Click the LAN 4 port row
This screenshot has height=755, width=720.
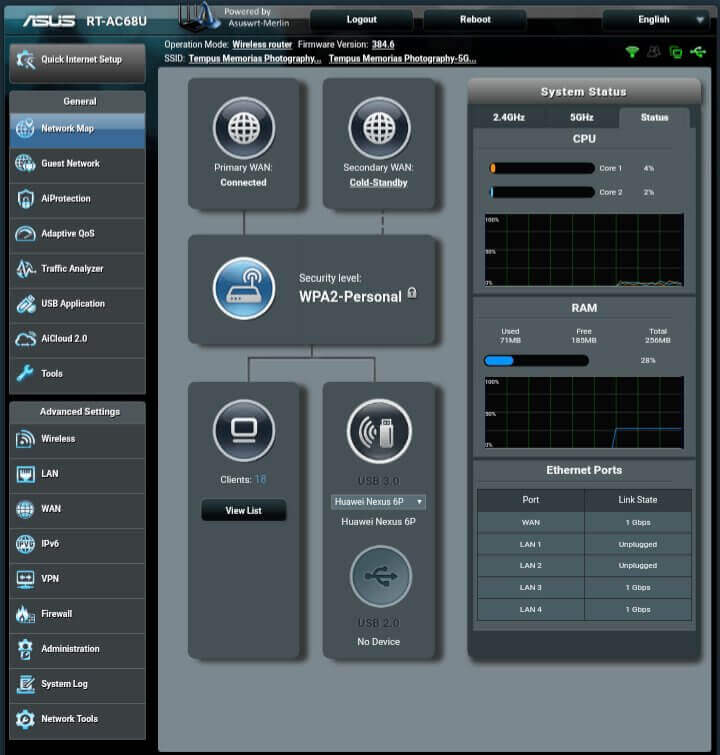coord(584,610)
